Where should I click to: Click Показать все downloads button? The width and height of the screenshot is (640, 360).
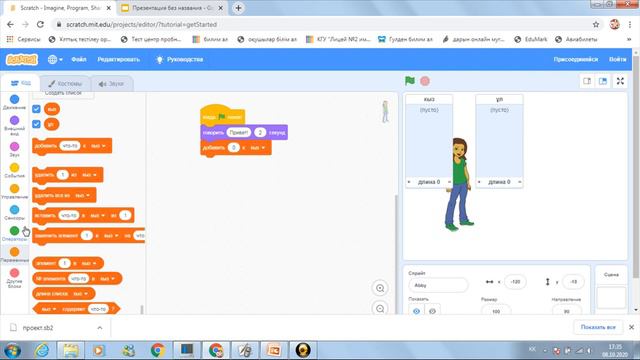[x=598, y=327]
